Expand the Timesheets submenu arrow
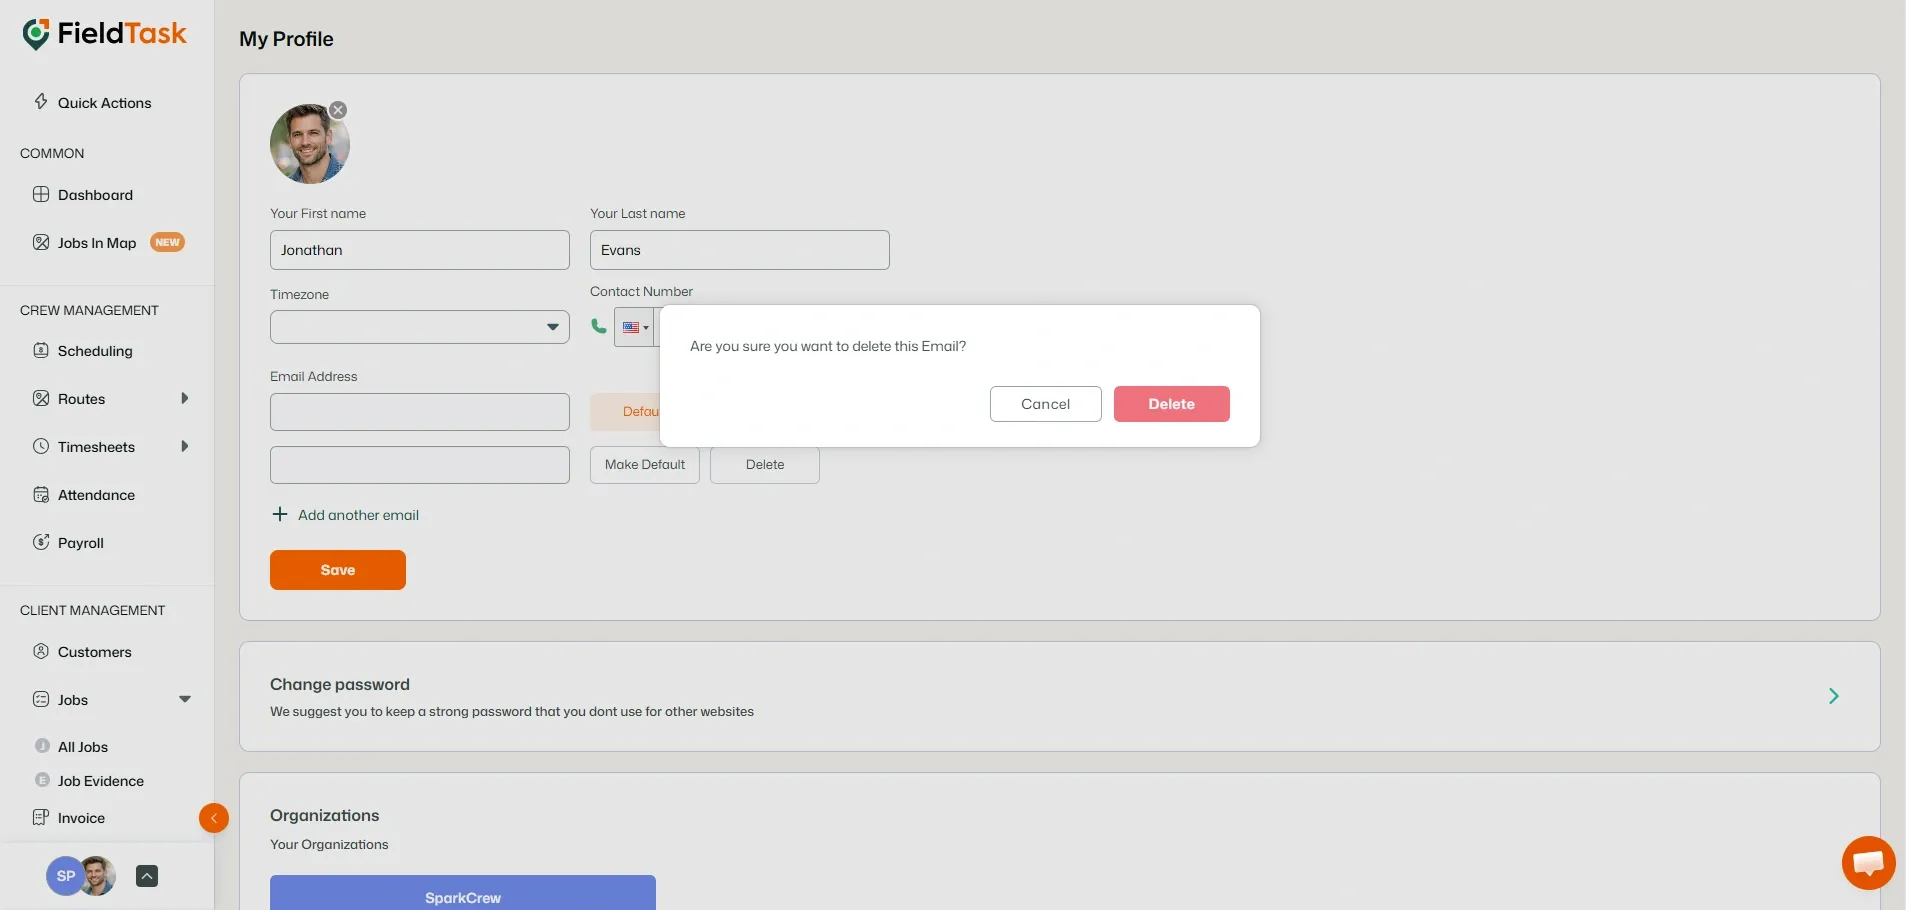The image size is (1906, 910). point(184,446)
